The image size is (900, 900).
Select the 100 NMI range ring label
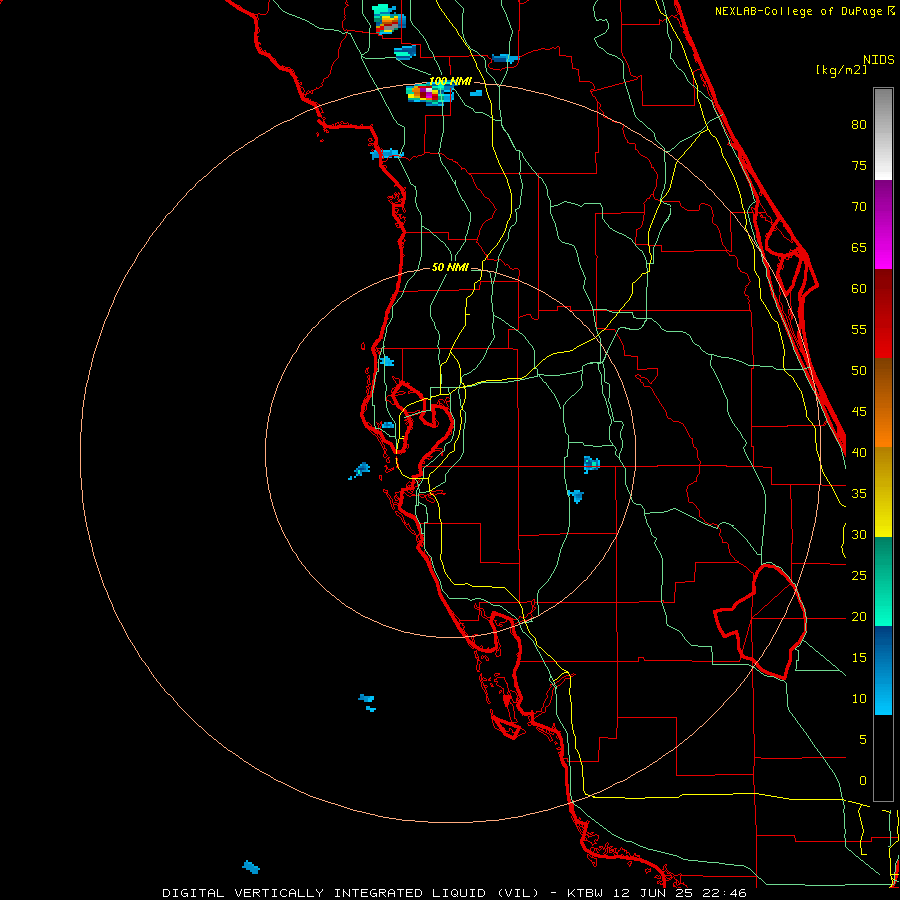click(x=450, y=82)
